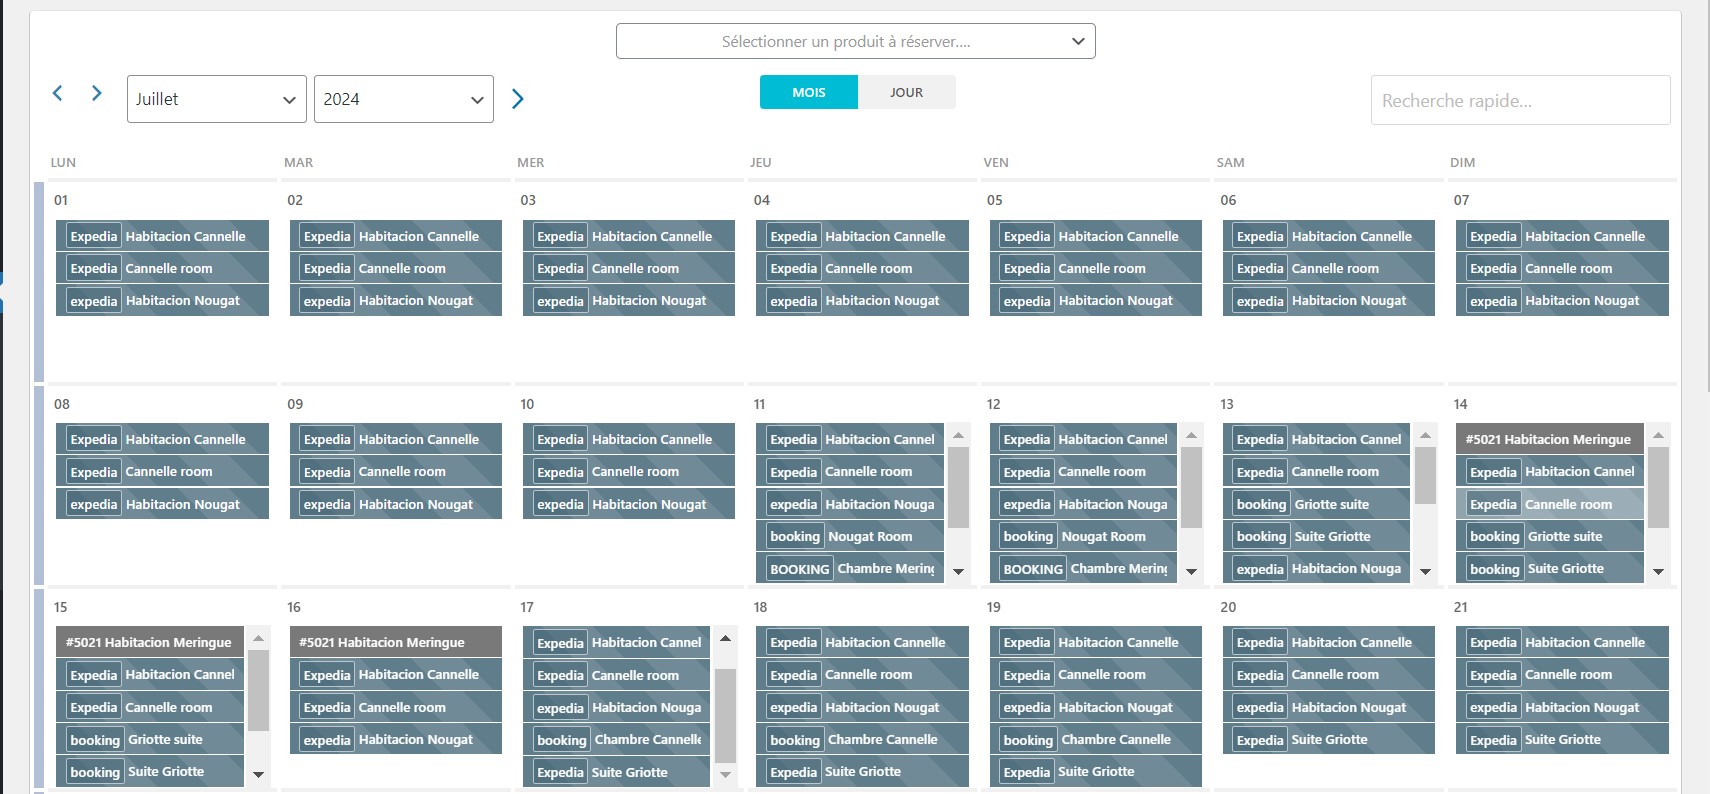This screenshot has height=794, width=1710.
Task: Click the scroll-up arrow in day 11's booking list
Action: pos(958,435)
